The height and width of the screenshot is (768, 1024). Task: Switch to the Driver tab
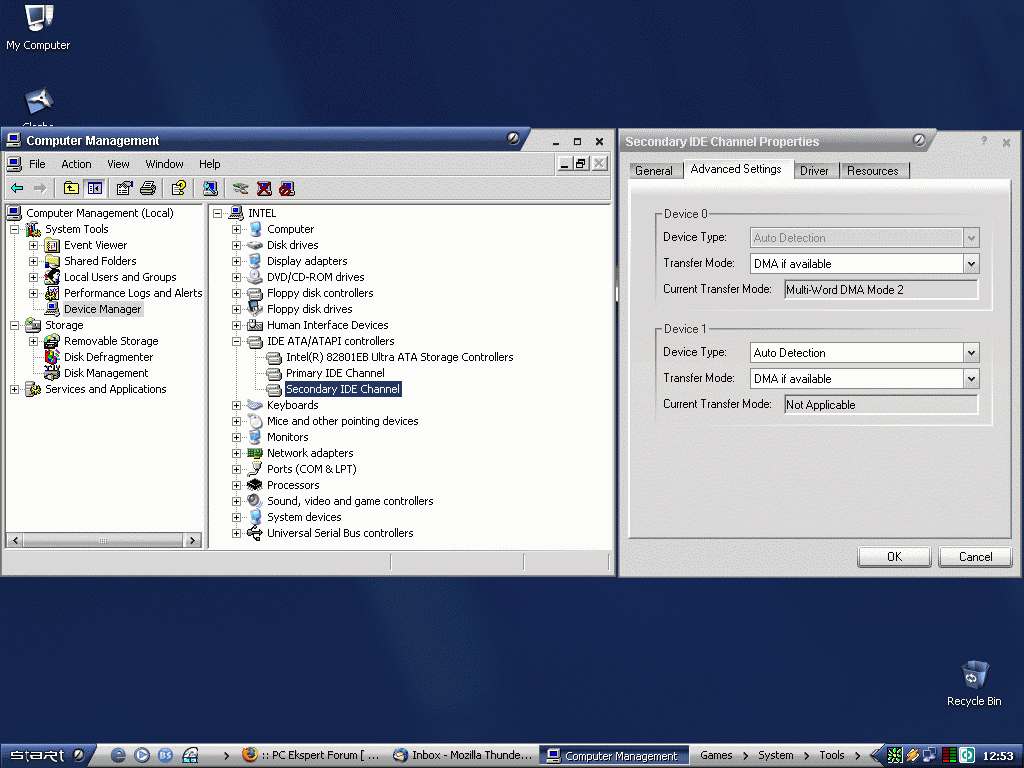coord(814,171)
